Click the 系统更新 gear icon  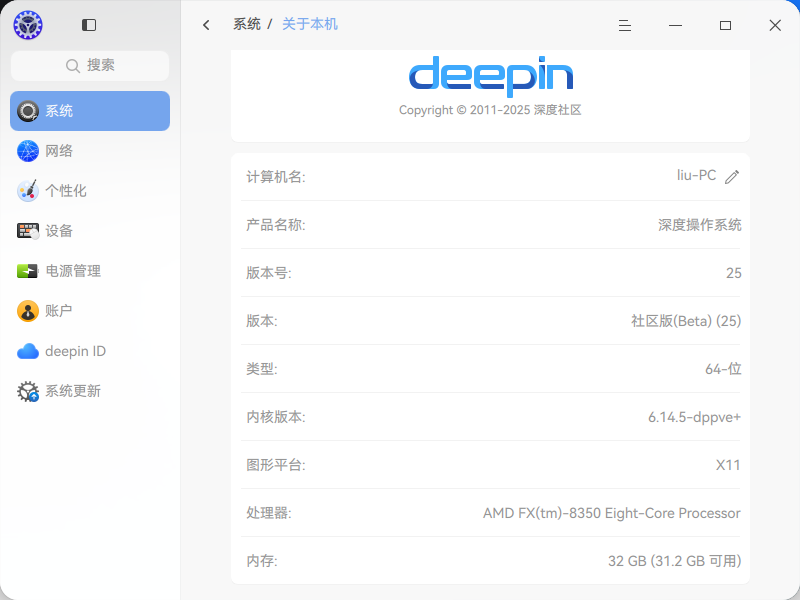point(28,391)
